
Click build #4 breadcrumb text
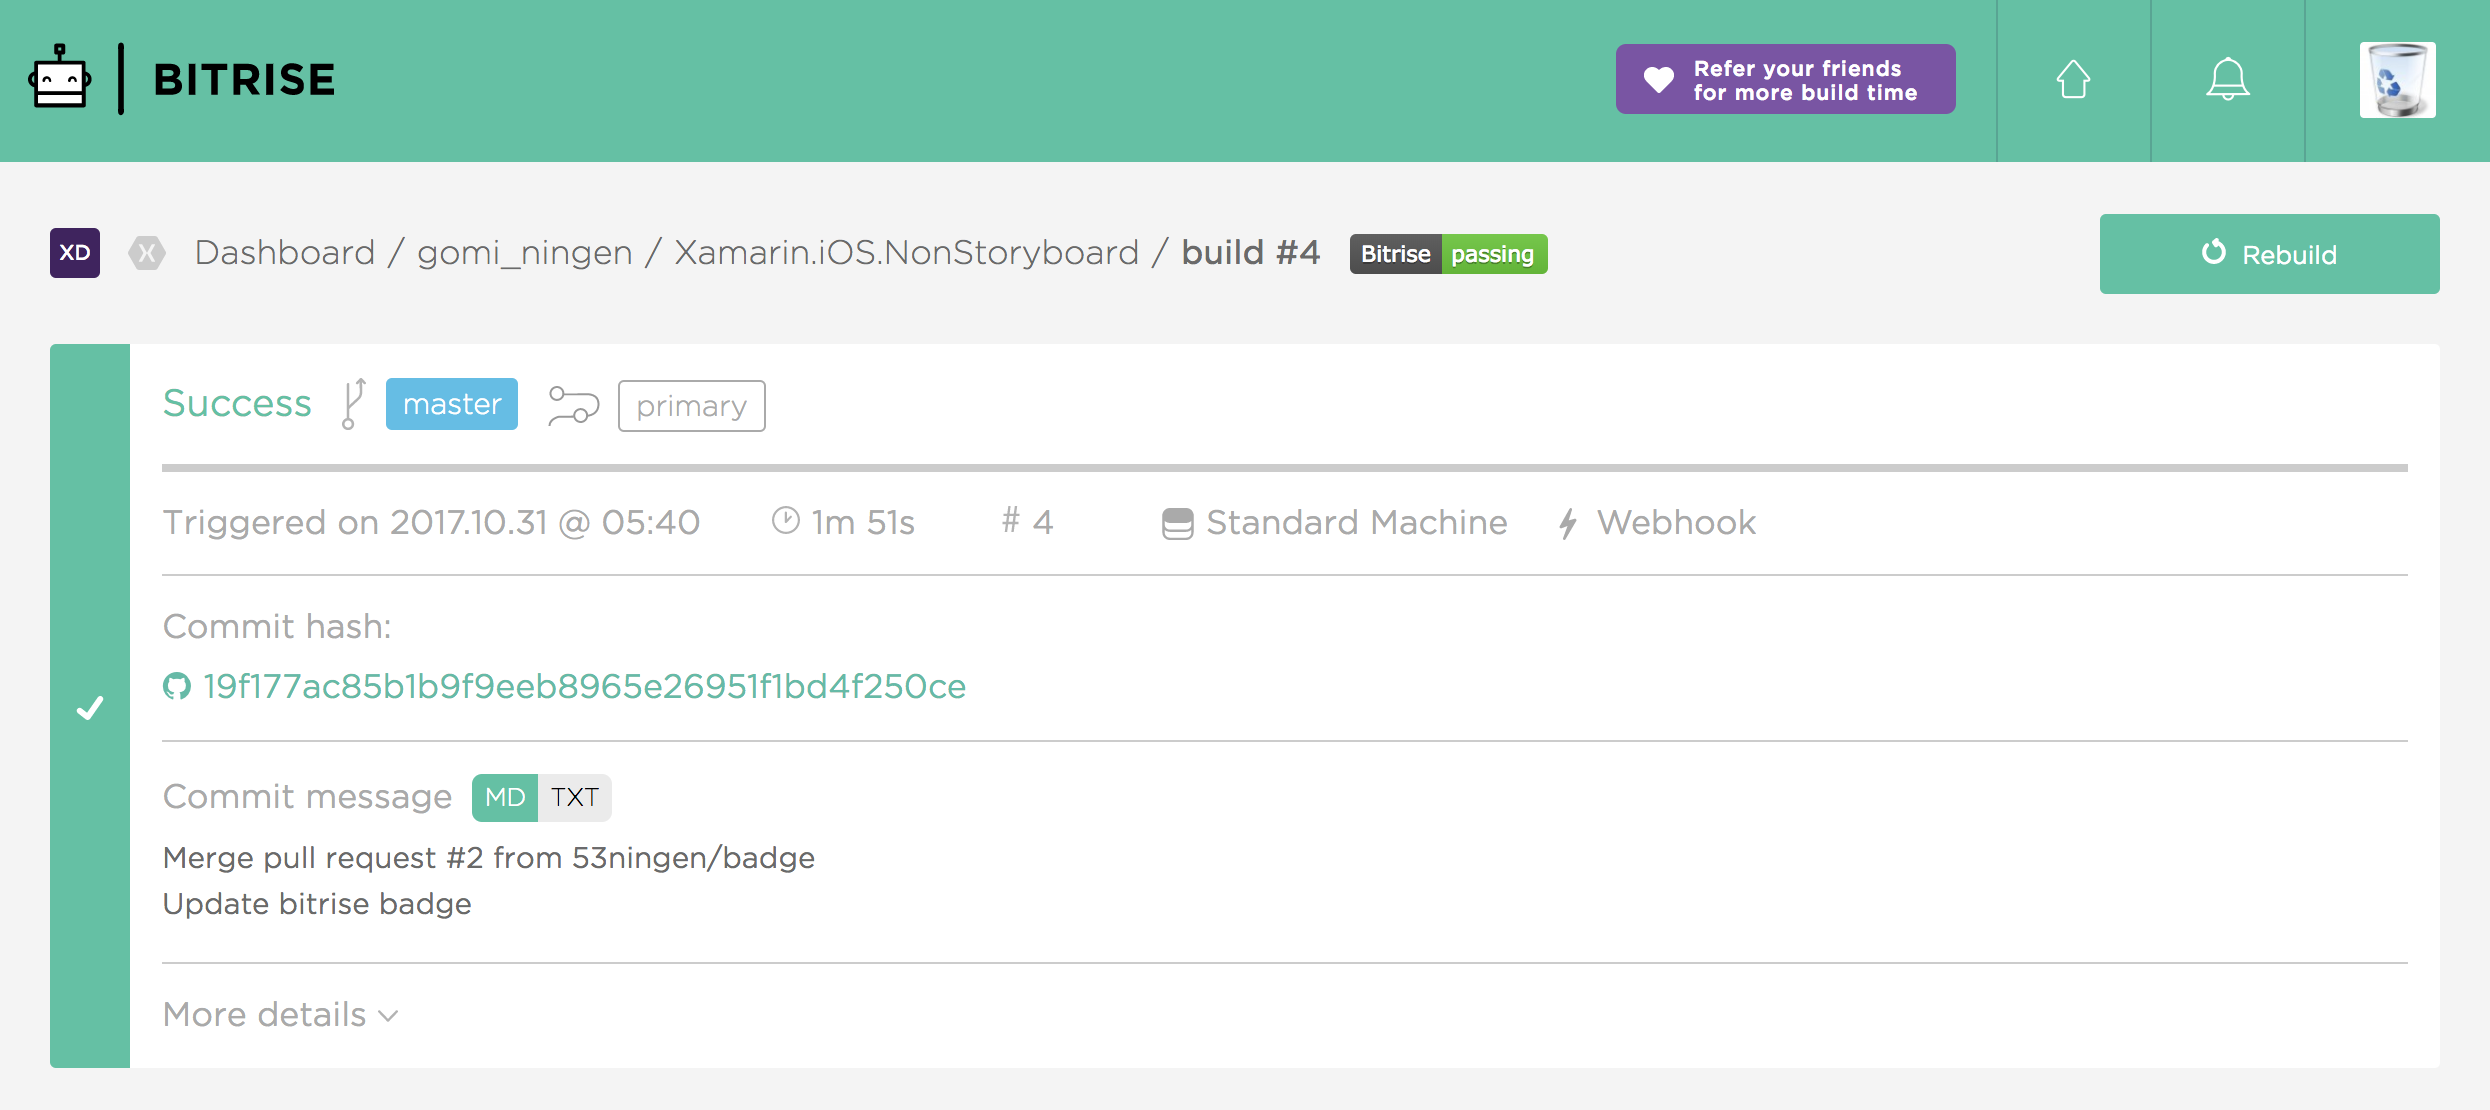tap(1251, 252)
